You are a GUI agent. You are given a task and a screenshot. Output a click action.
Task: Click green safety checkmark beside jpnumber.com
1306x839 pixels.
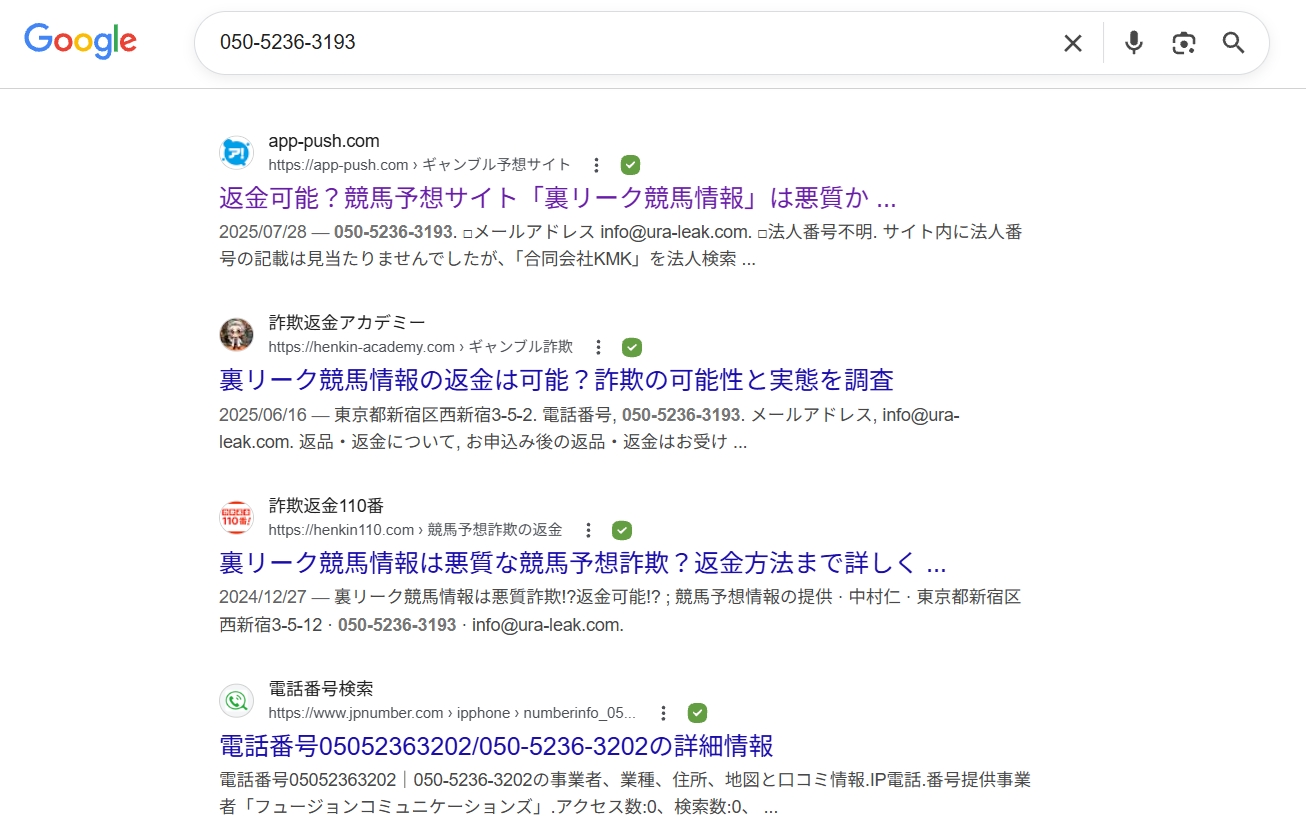697,713
